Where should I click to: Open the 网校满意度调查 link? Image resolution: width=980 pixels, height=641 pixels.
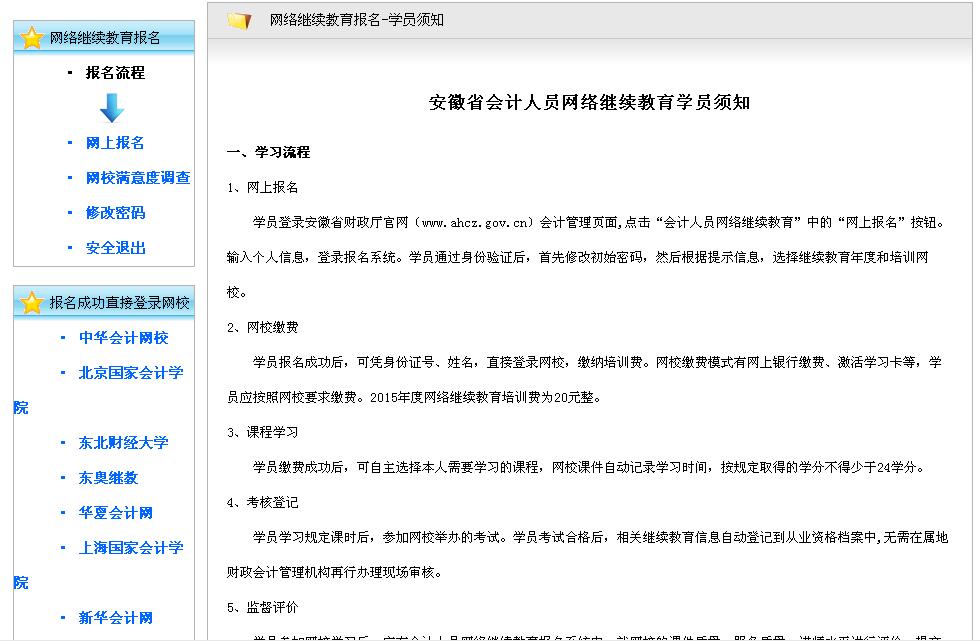click(x=137, y=178)
